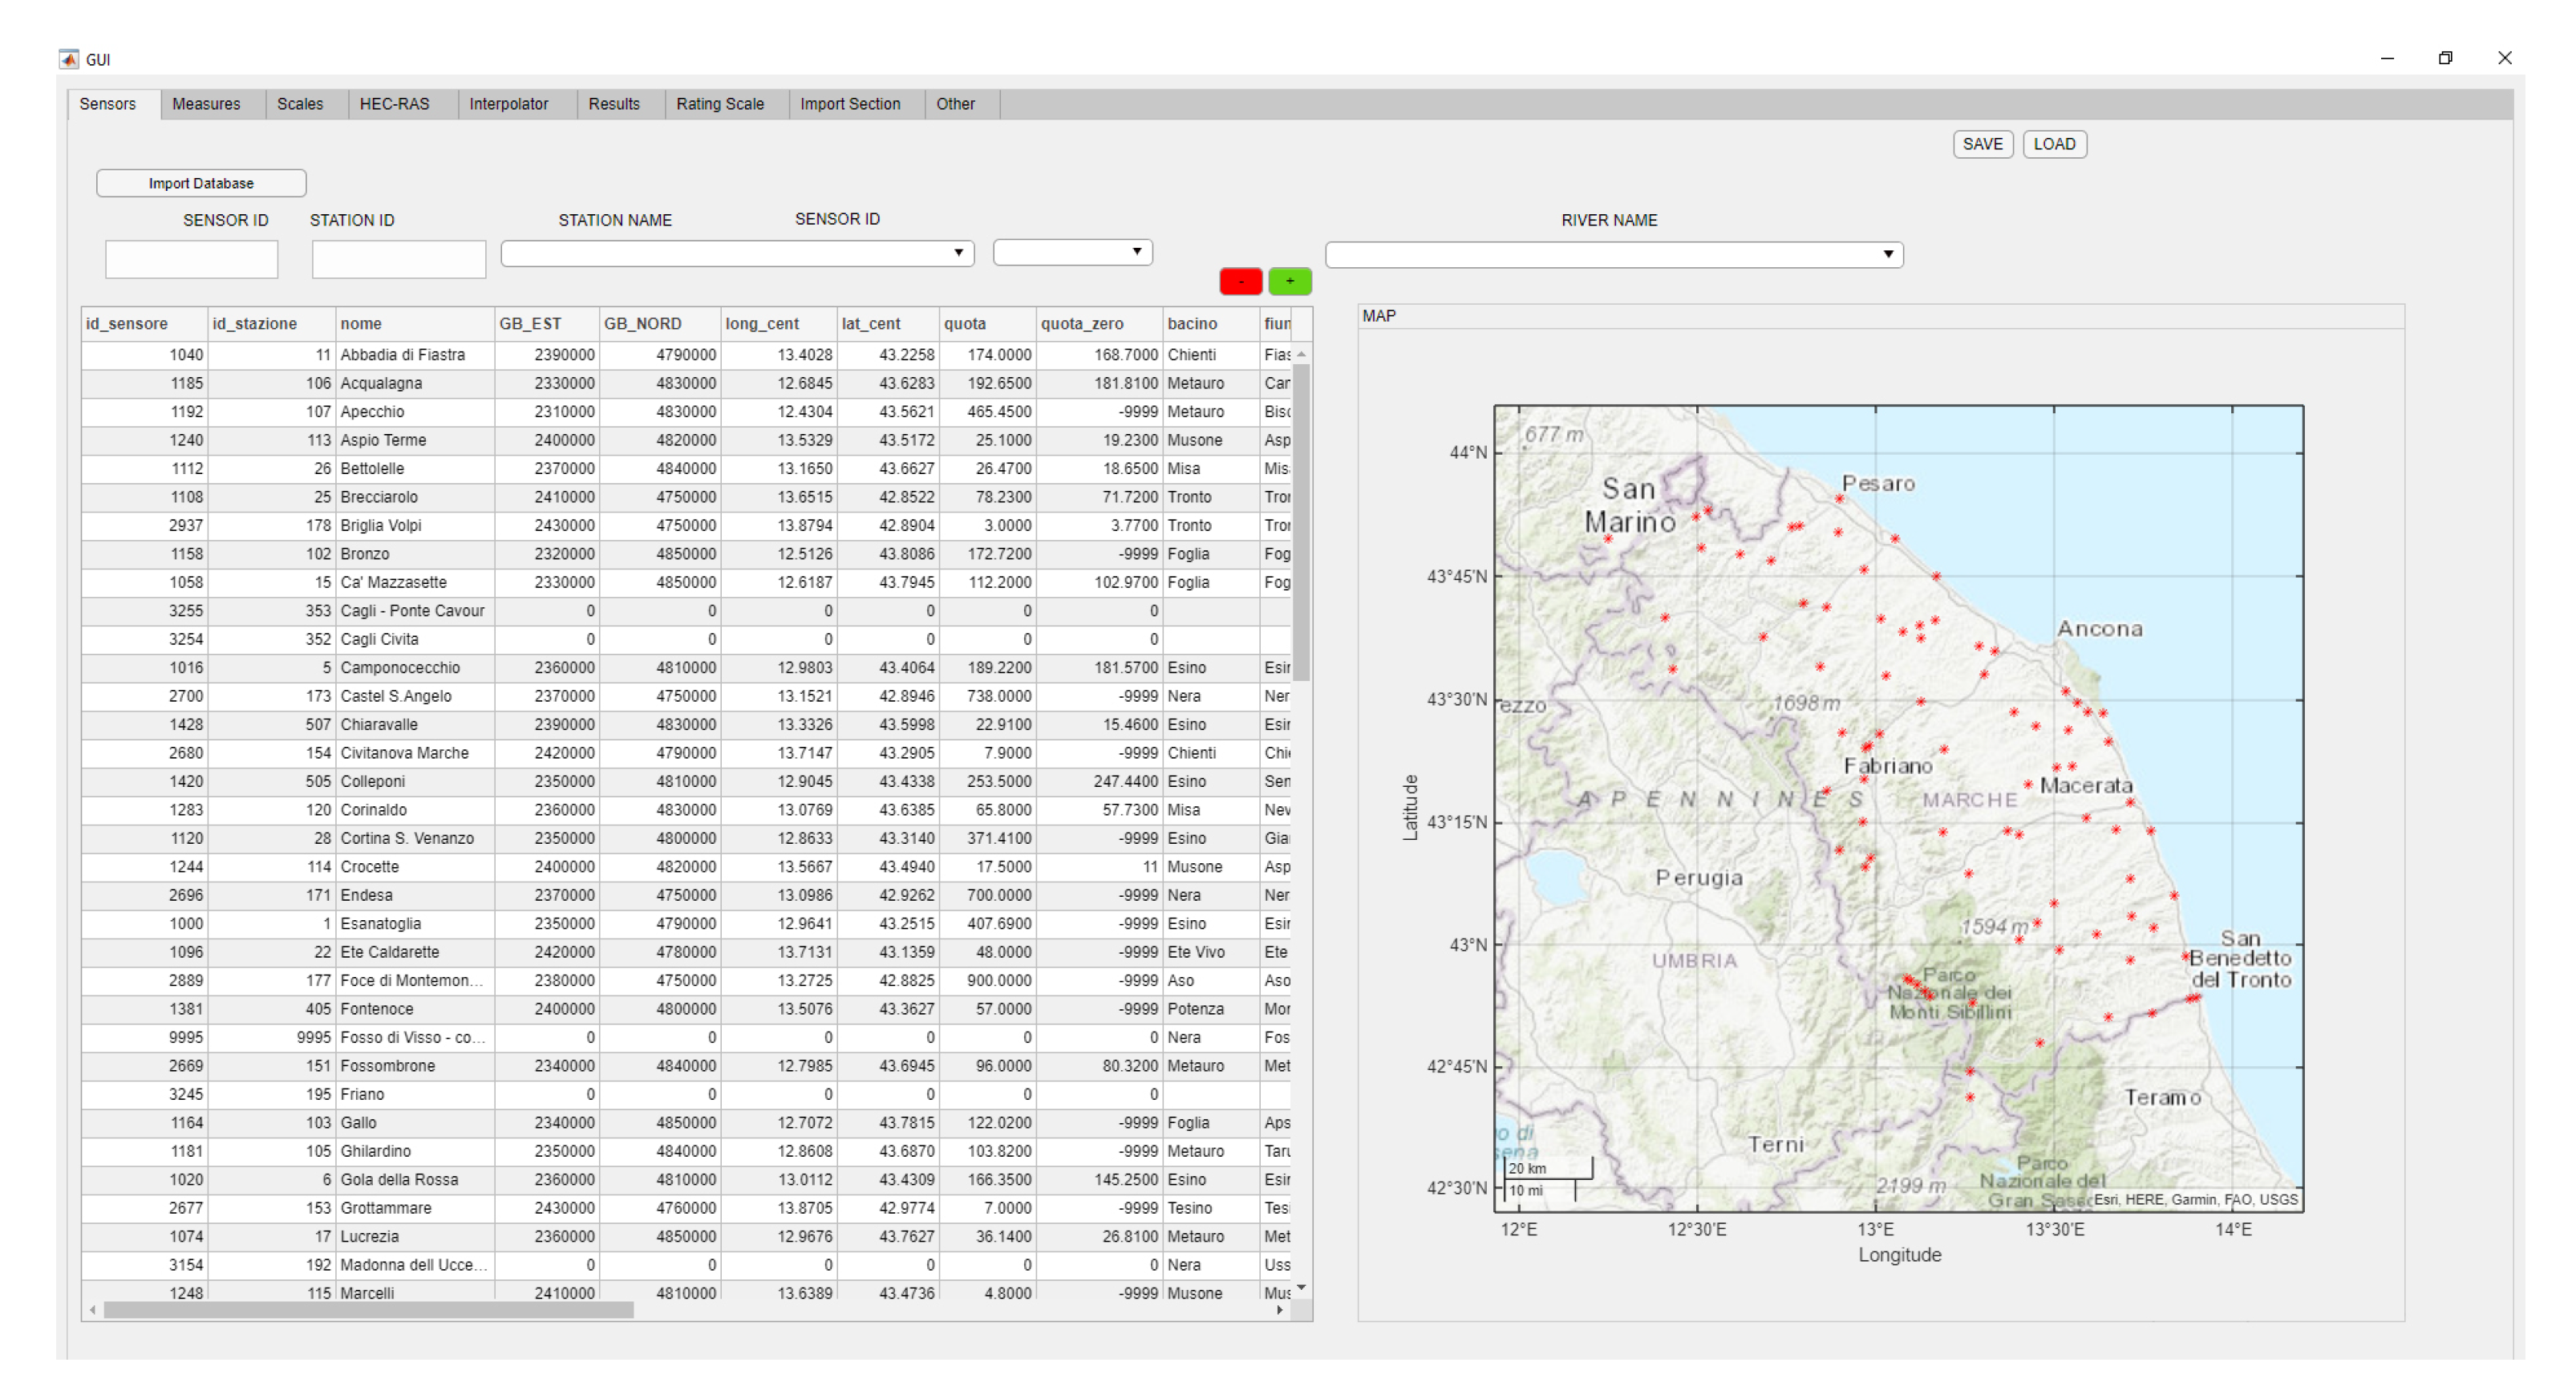Click the green plus button

point(1289,282)
